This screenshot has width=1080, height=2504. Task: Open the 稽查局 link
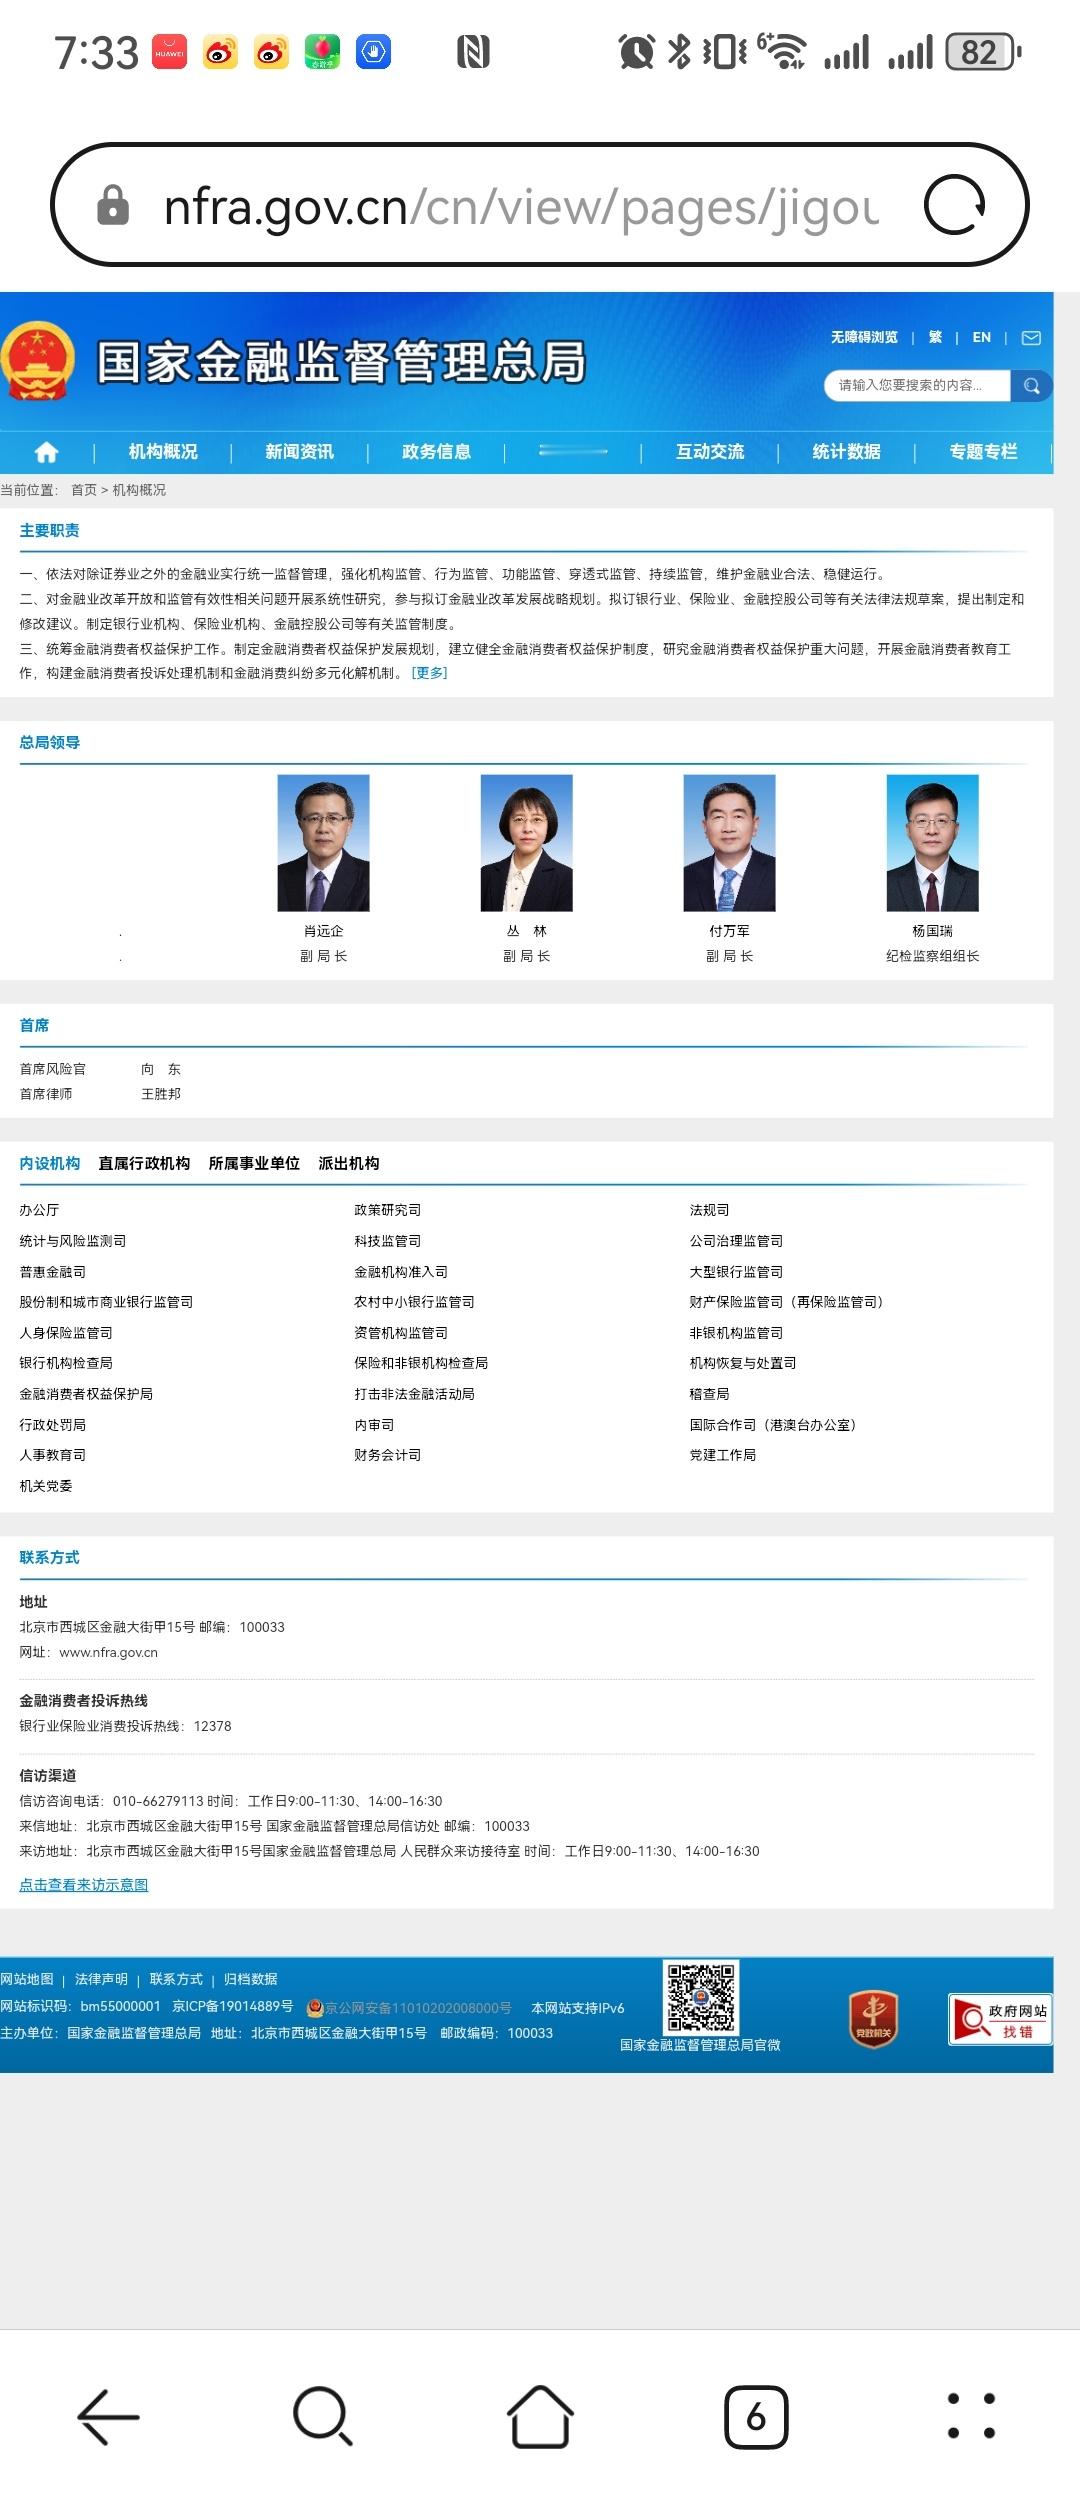click(x=709, y=1394)
